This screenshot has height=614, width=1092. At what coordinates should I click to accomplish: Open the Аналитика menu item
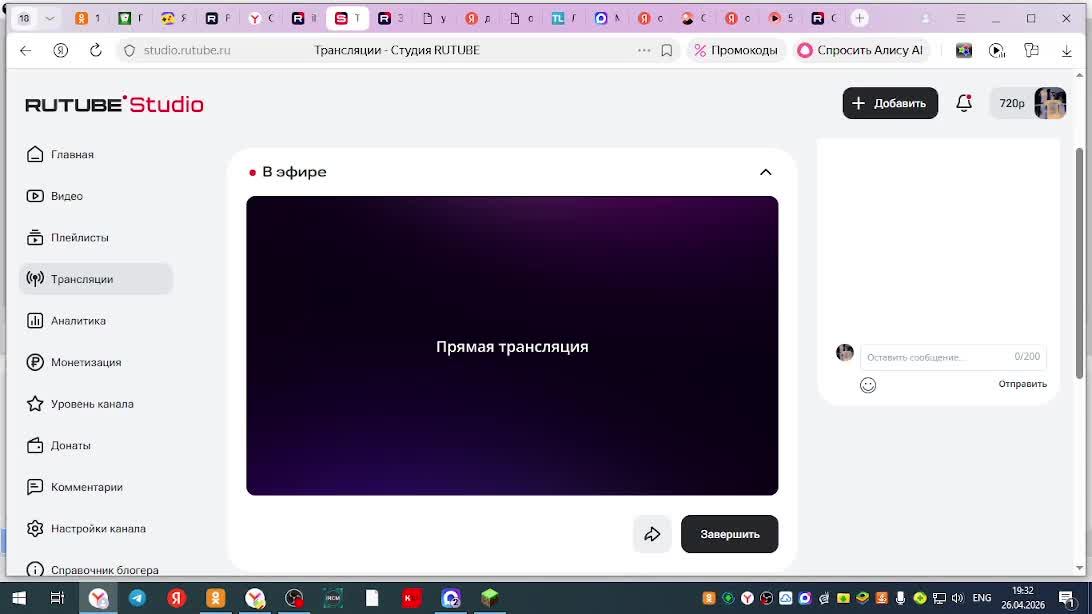(78, 321)
